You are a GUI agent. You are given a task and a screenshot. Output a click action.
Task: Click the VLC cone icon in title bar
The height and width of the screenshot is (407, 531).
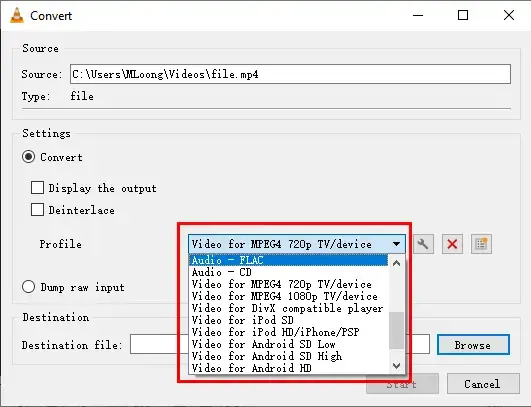17,16
